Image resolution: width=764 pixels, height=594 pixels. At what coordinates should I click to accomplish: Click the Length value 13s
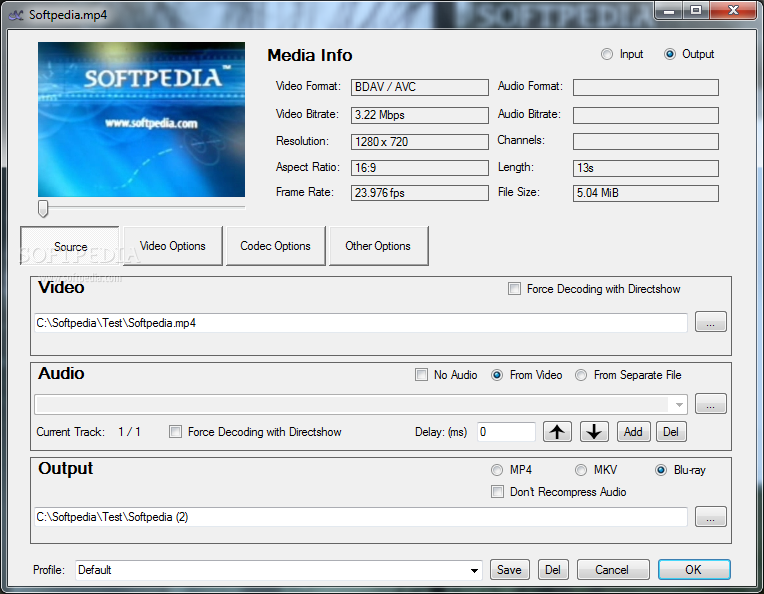pos(646,168)
